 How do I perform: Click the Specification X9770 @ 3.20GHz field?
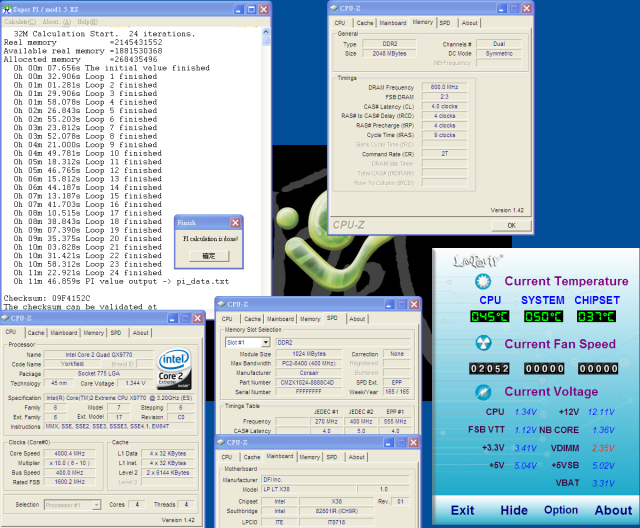pos(119,398)
